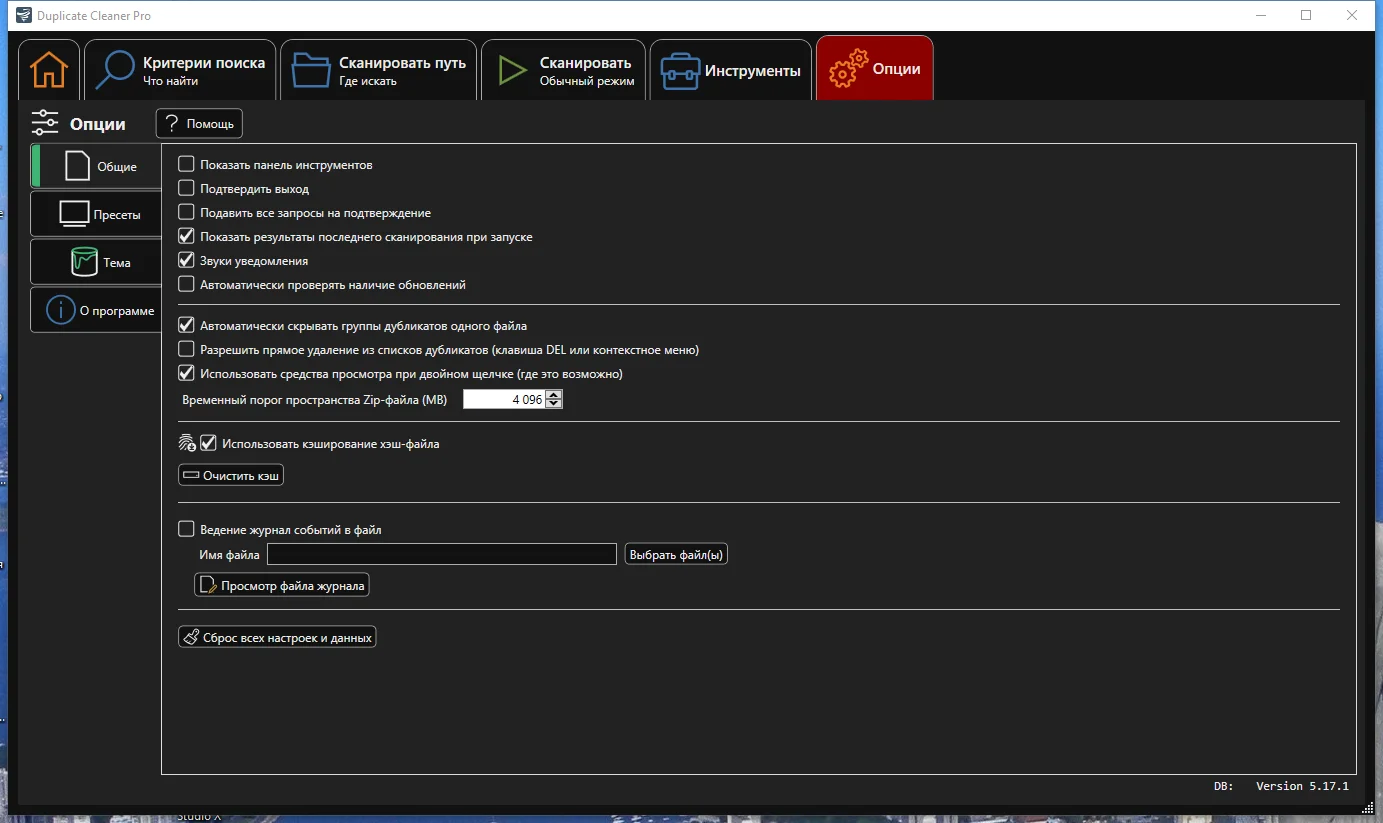Image resolution: width=1383 pixels, height=823 pixels.
Task: Maximize the Duplicate Cleaner Pro window
Action: click(x=1306, y=15)
